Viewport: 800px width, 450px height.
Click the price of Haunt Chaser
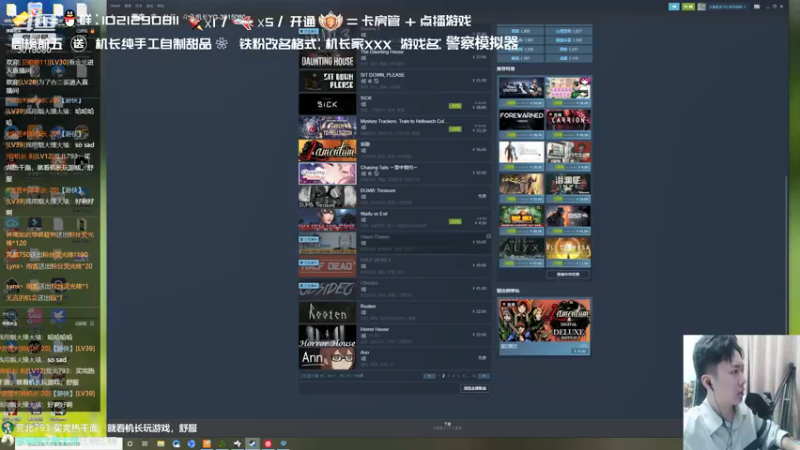479,242
